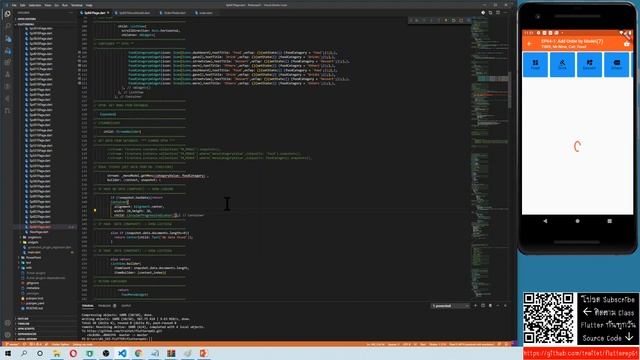Tap the Android back navigation button
The height and width of the screenshot is (360, 640).
pyautogui.click(x=545, y=221)
